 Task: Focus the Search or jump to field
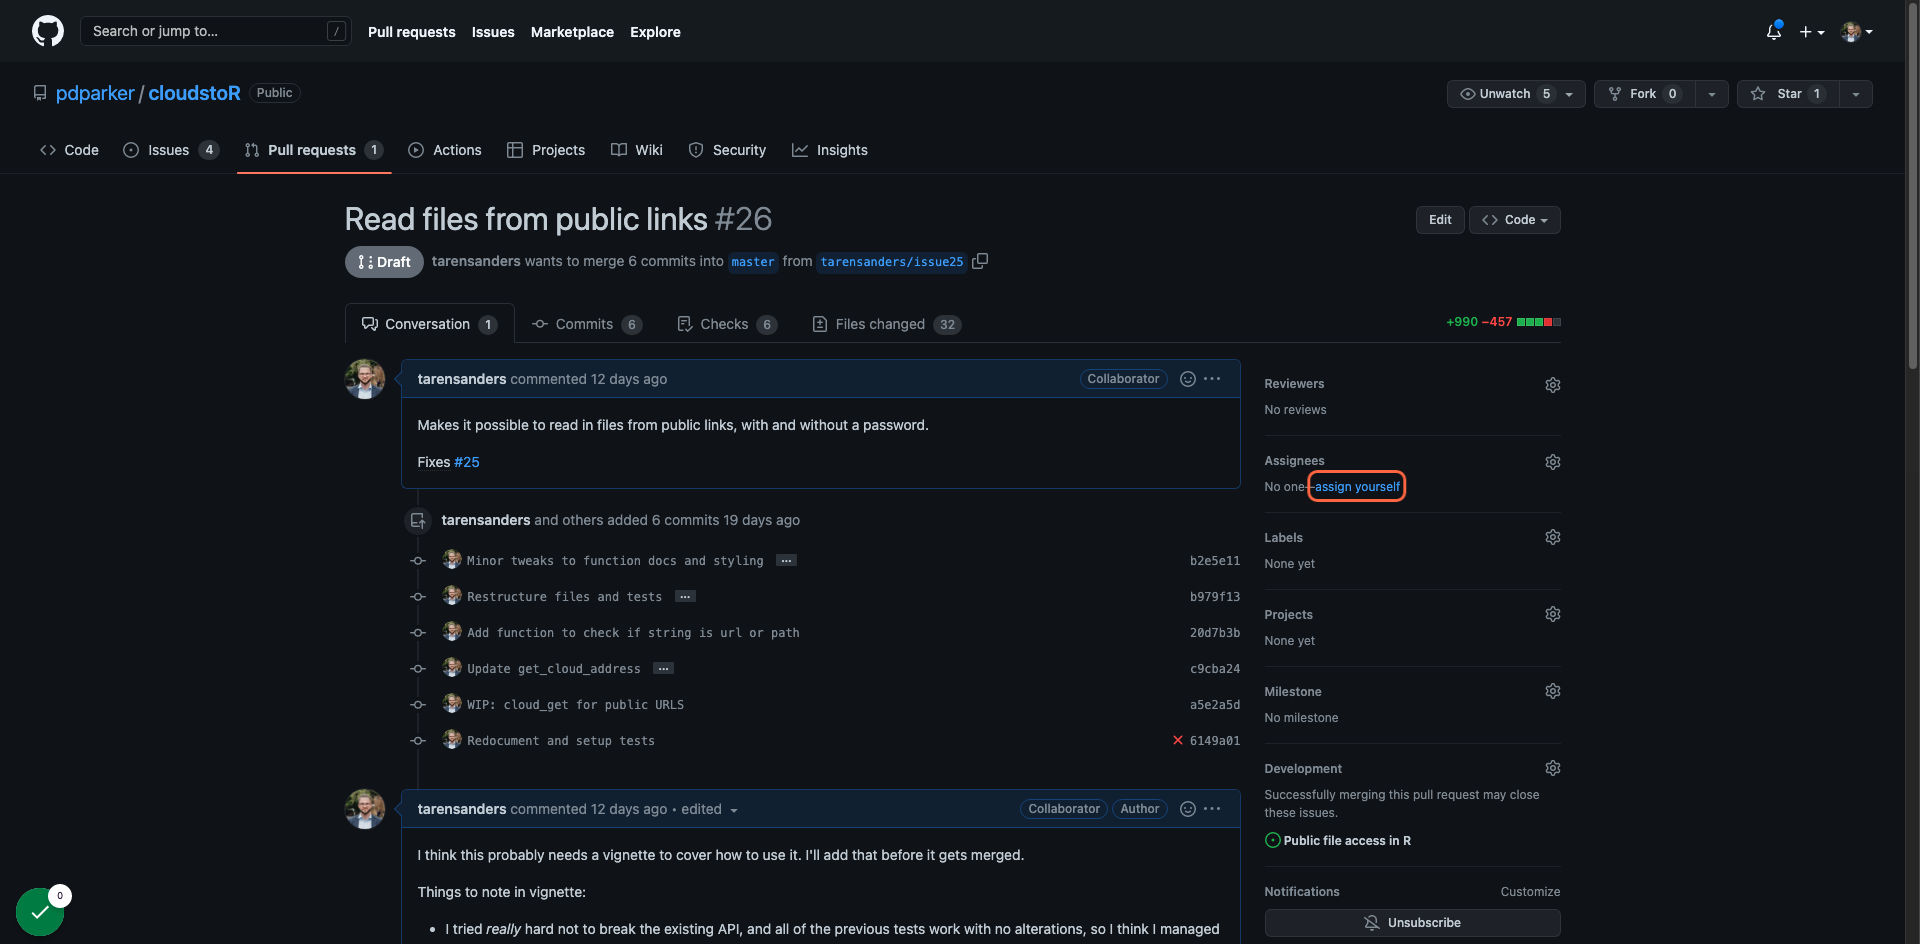point(215,31)
